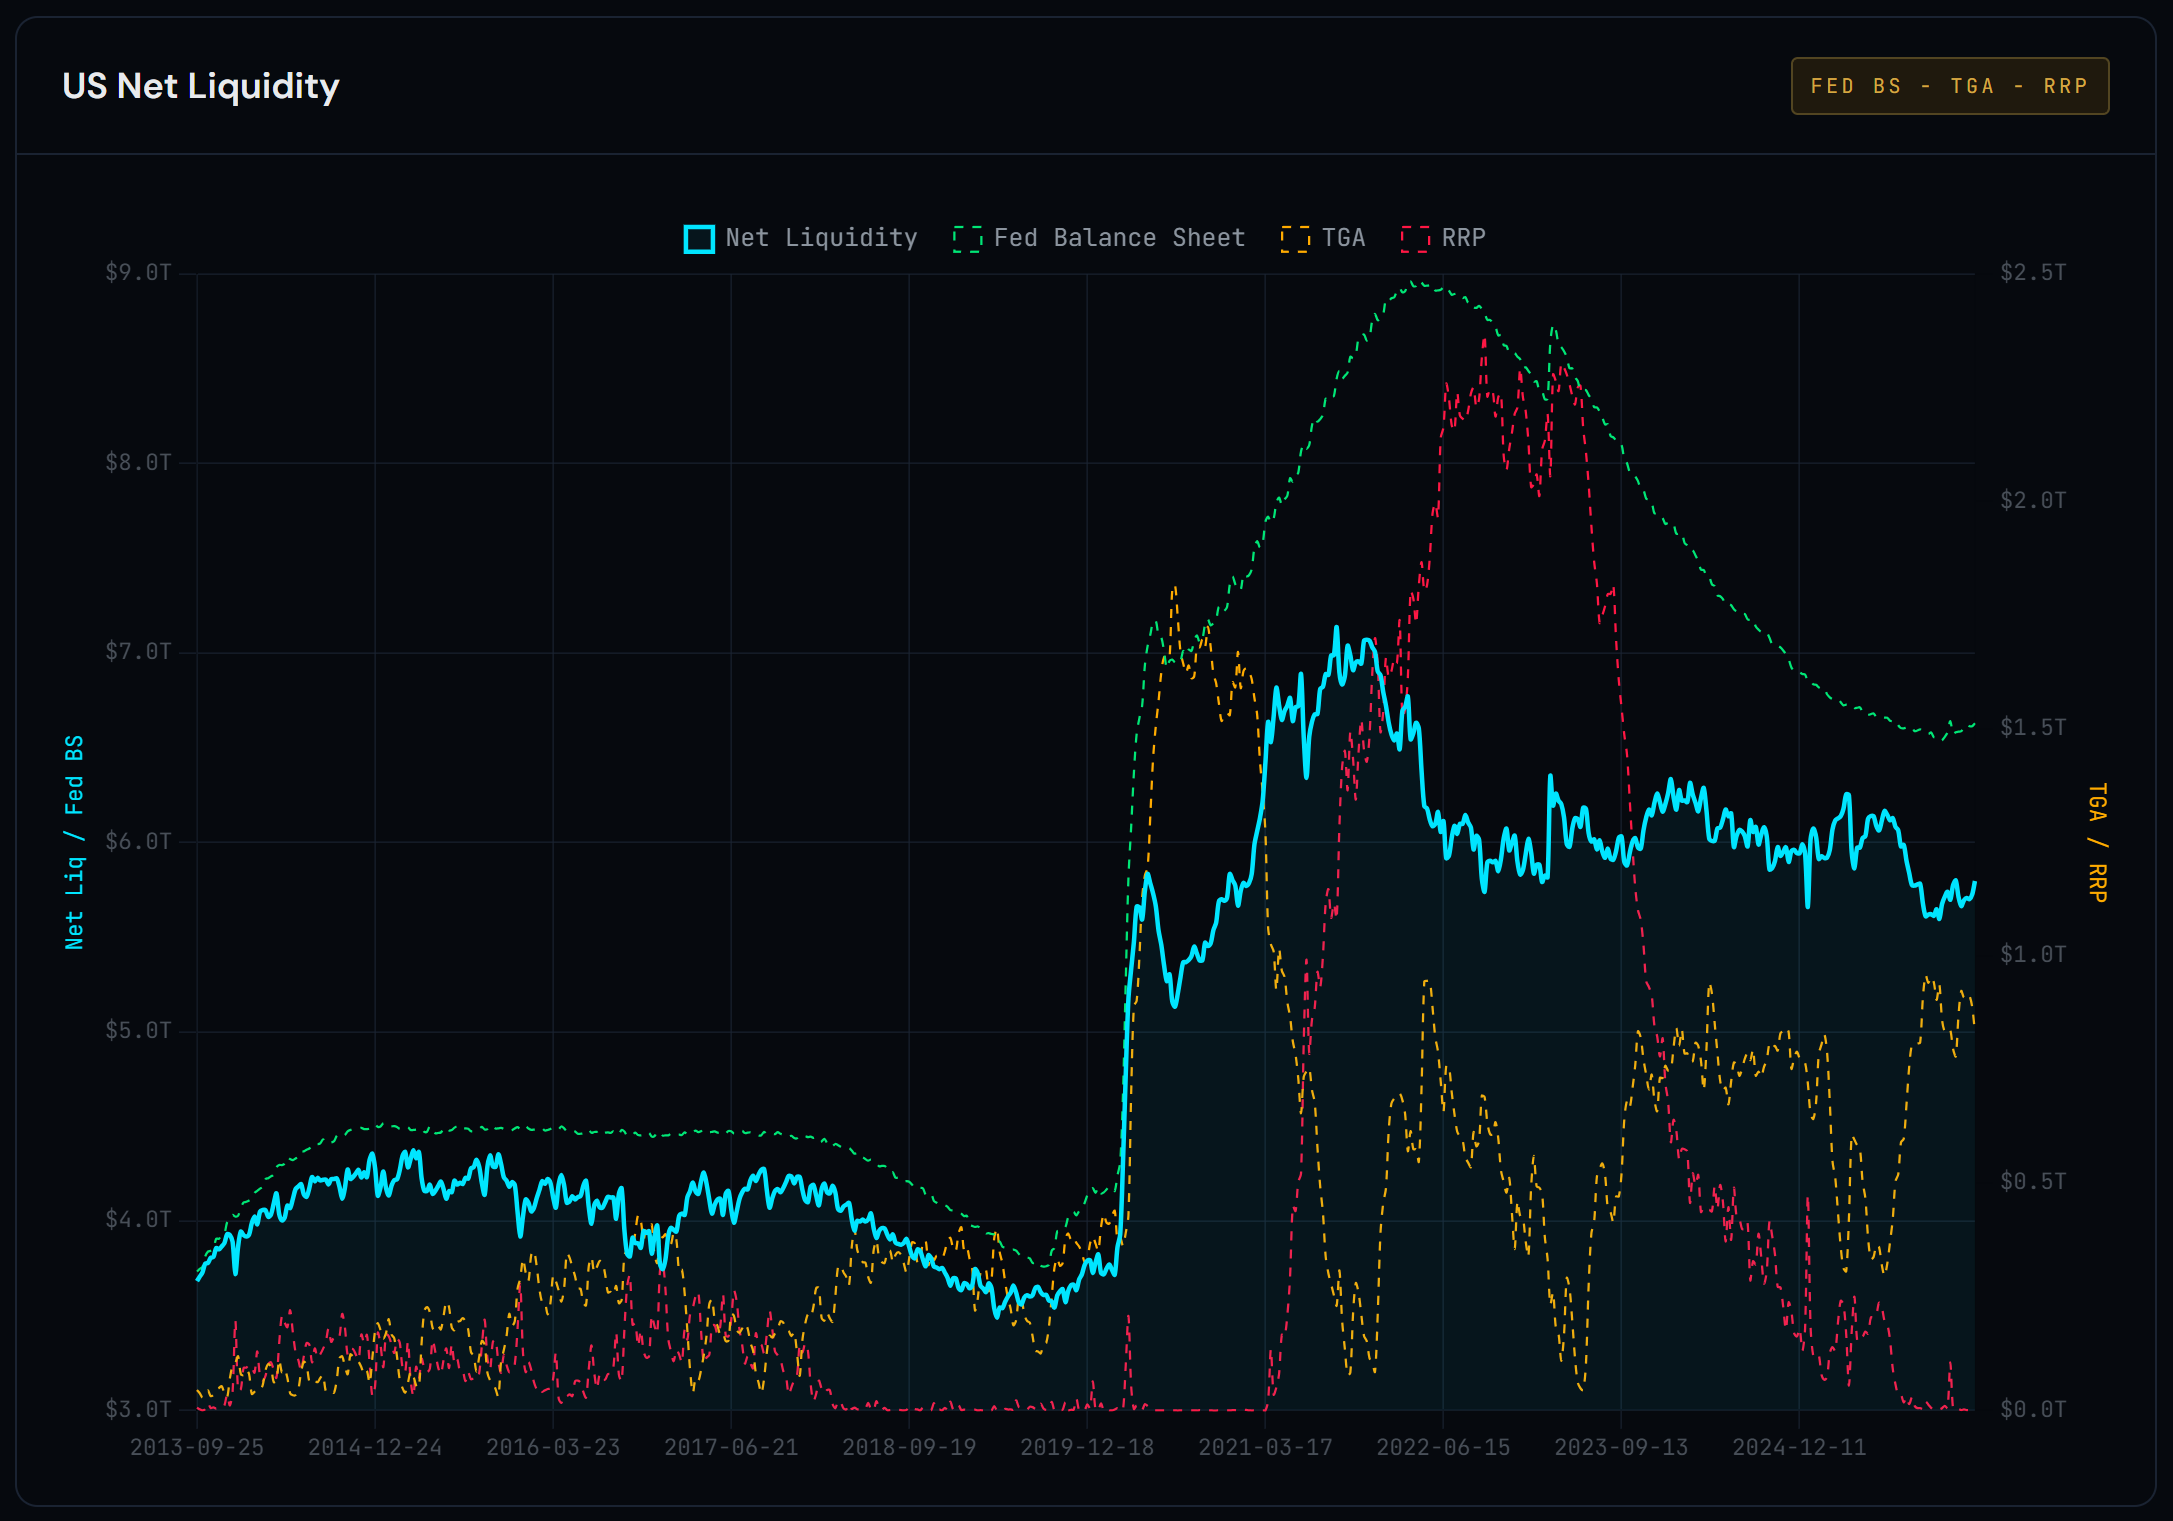Image resolution: width=2173 pixels, height=1521 pixels.
Task: Open the FED BS - TGA - RRP formula badge
Action: point(1948,85)
